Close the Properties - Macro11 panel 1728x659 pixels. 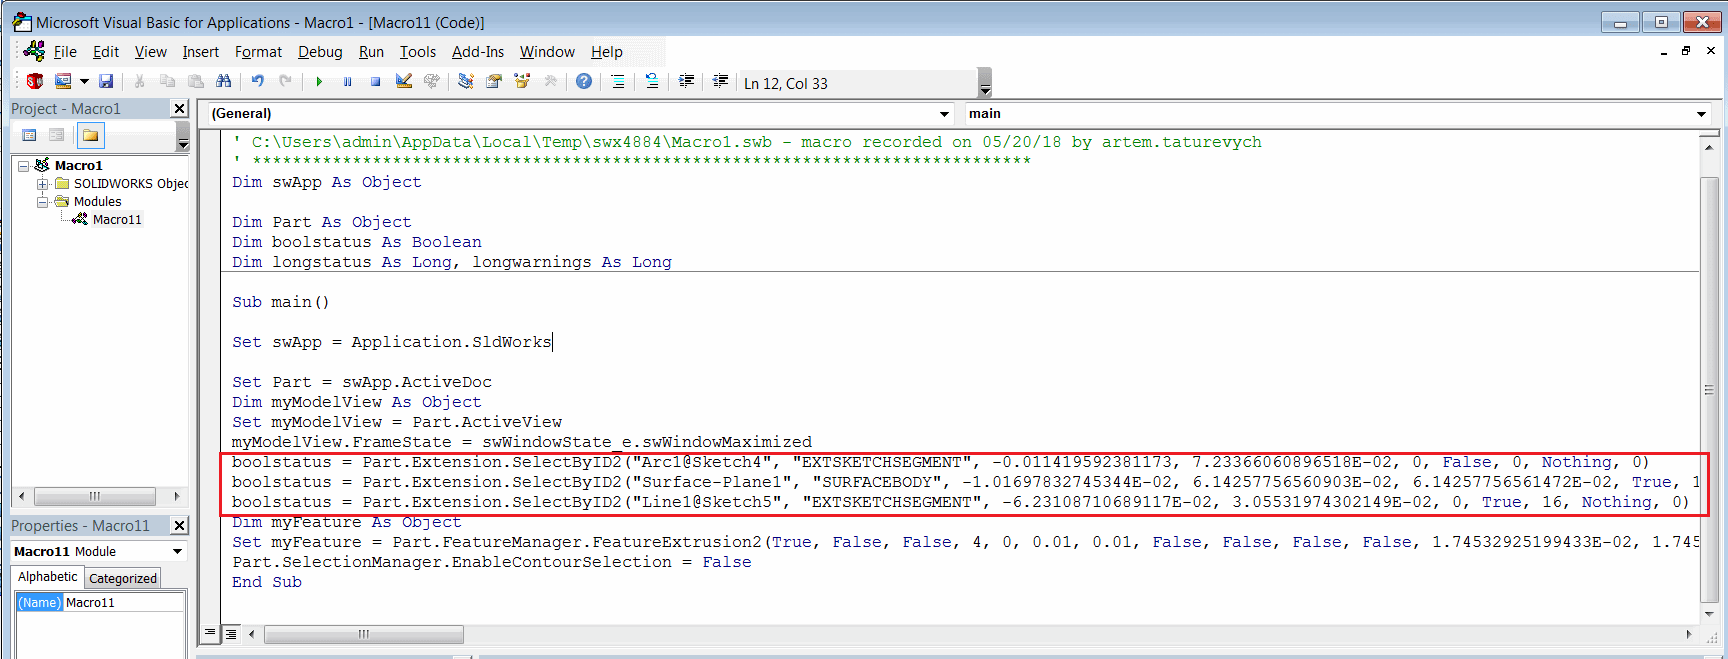click(180, 525)
